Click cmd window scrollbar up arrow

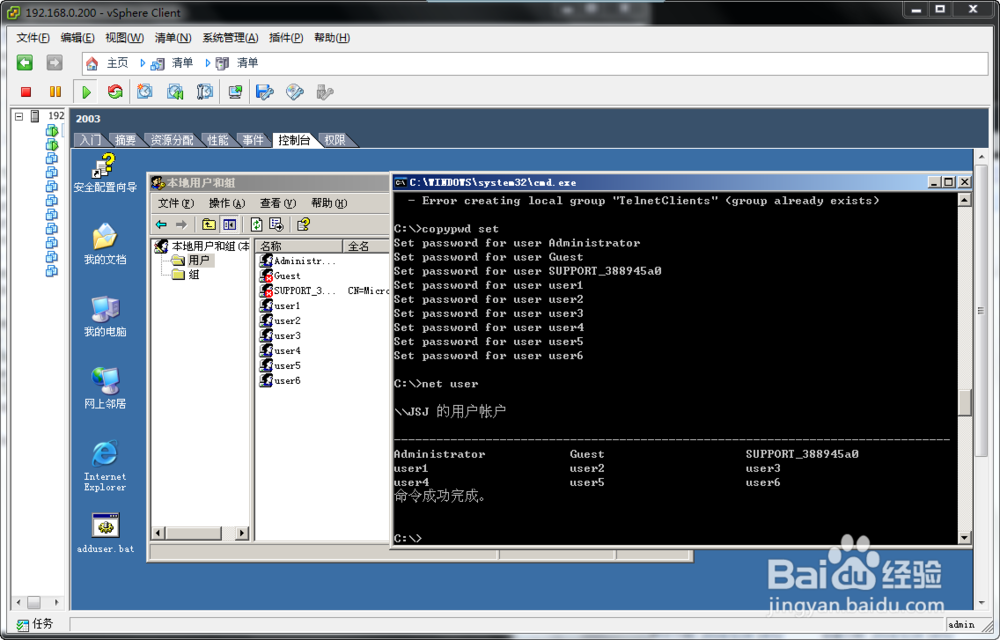[964, 200]
